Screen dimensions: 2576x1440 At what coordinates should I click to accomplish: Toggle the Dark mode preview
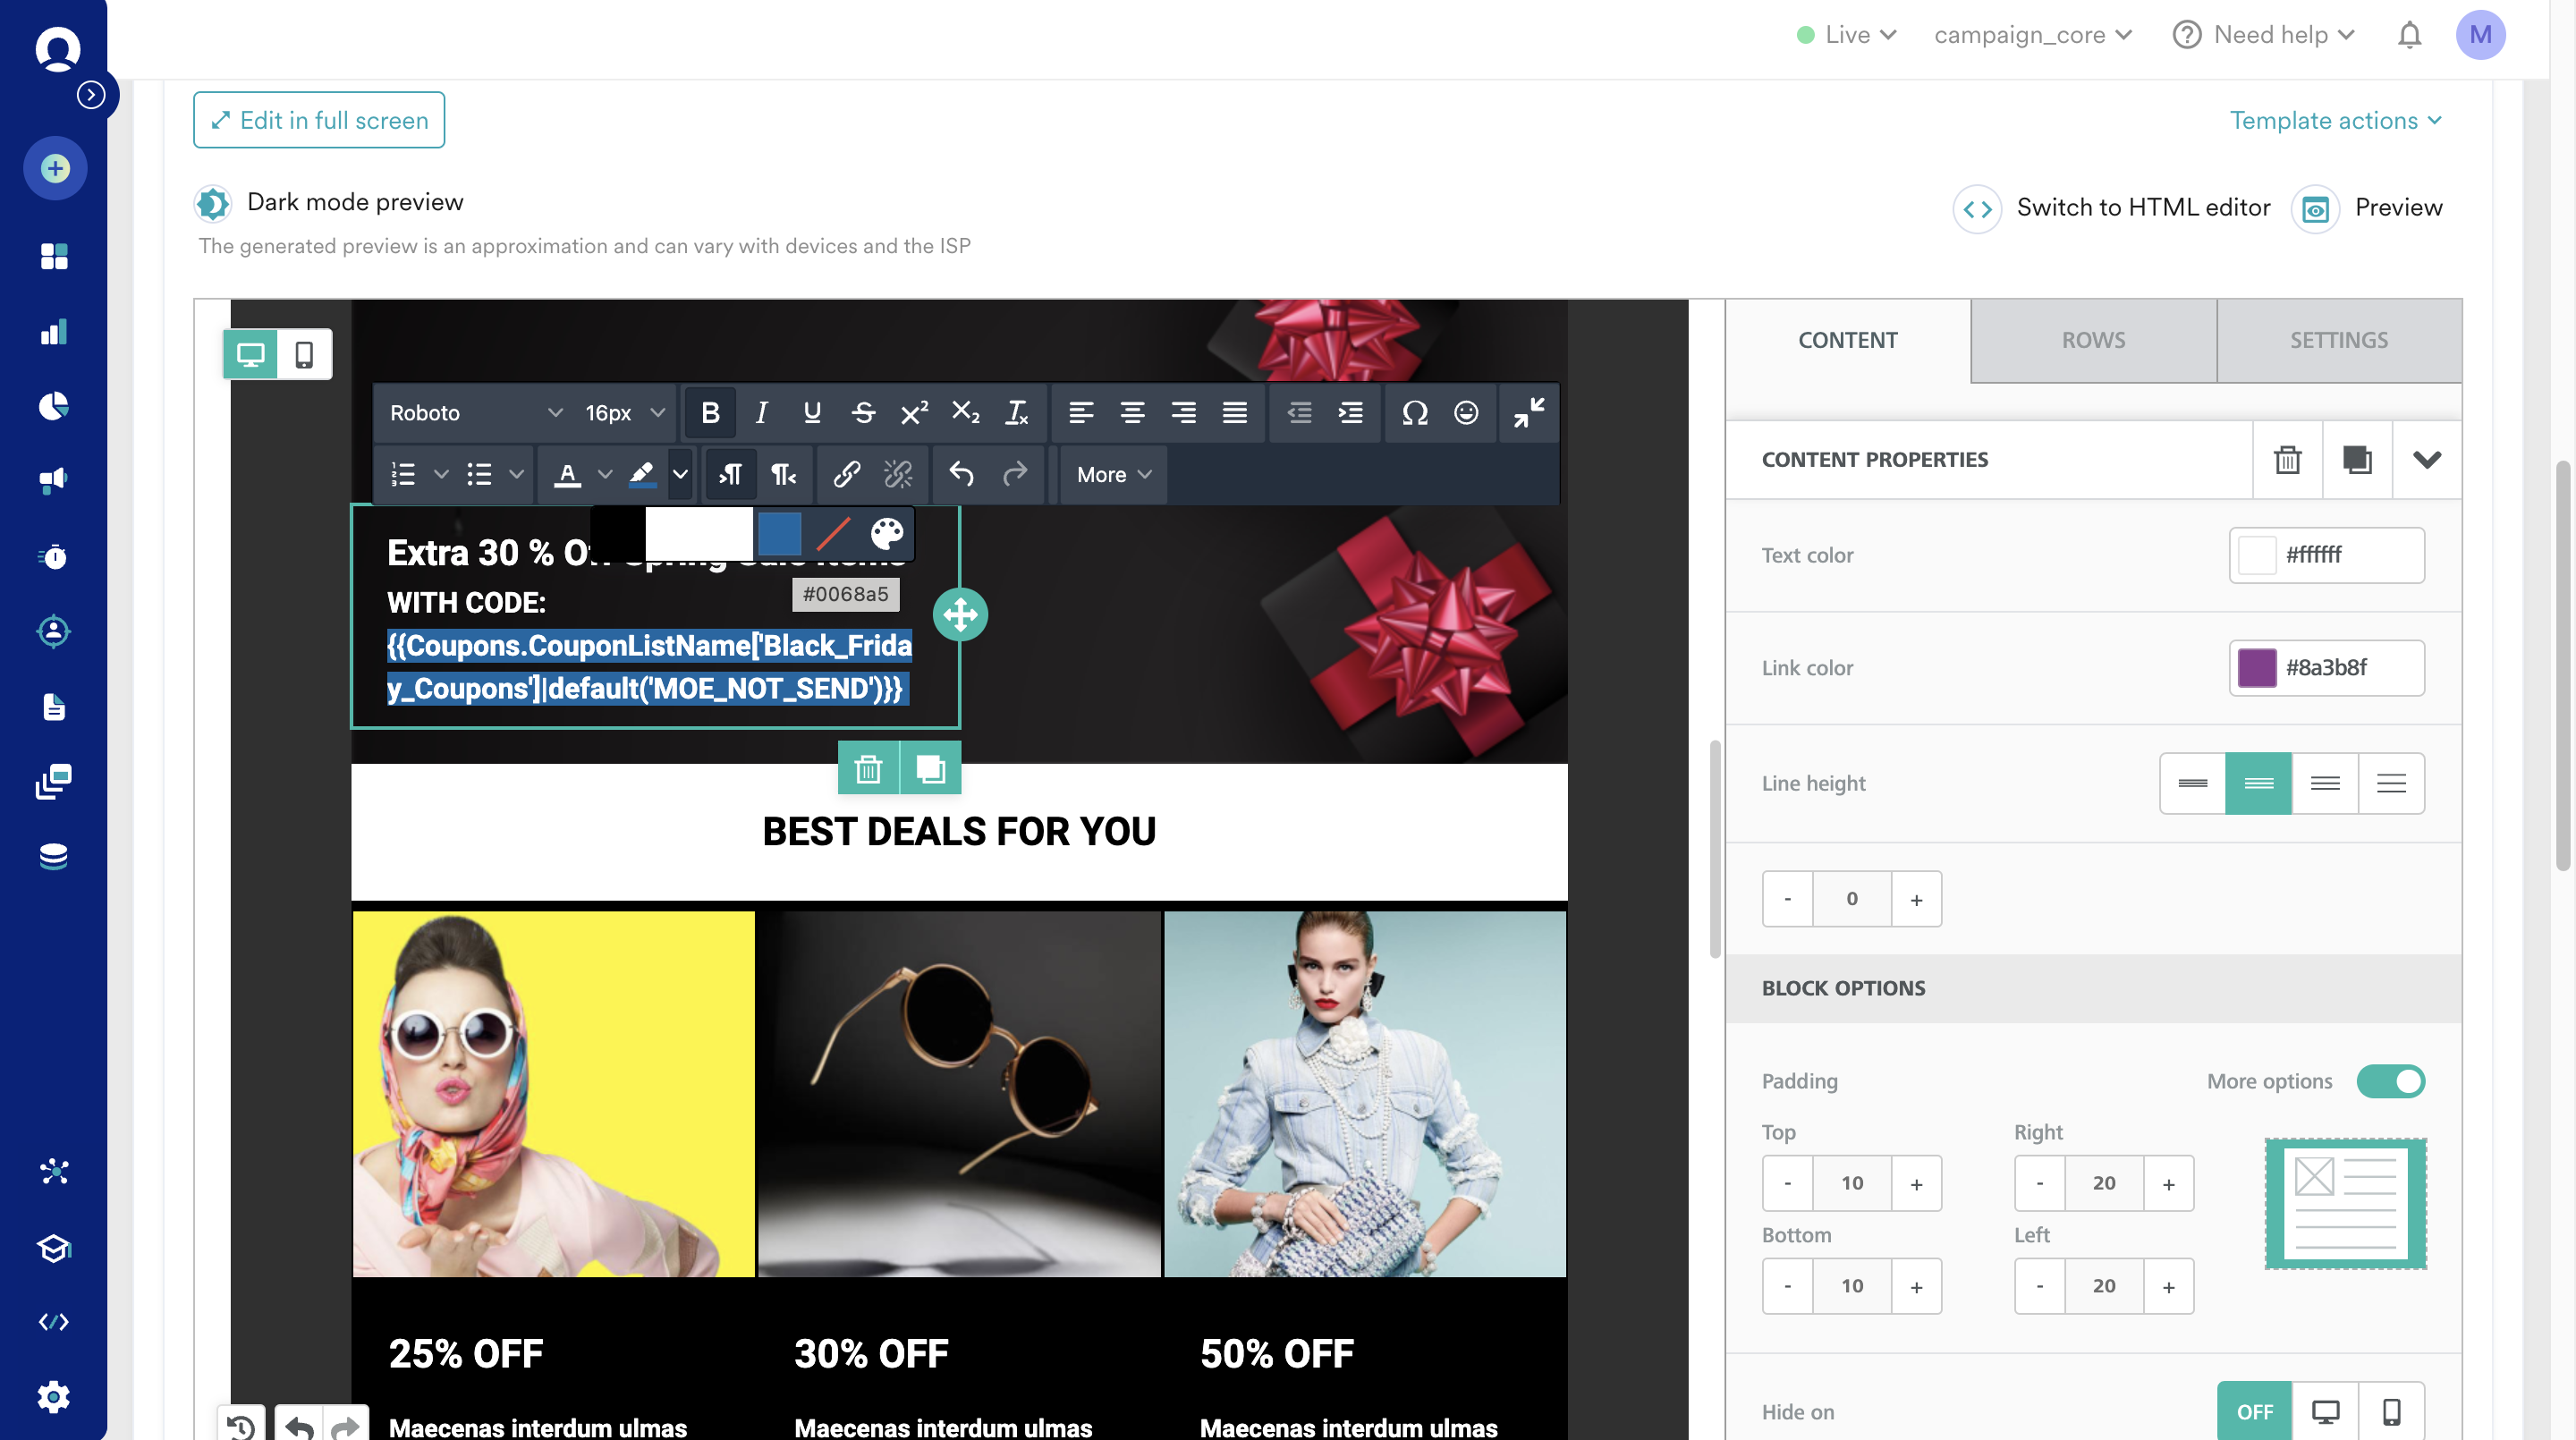[x=212, y=203]
